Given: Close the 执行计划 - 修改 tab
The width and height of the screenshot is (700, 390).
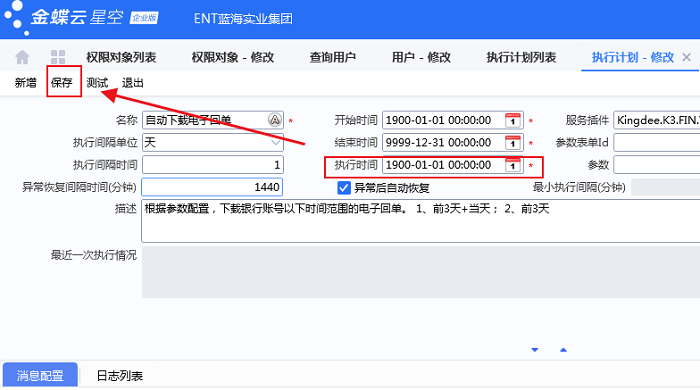Looking at the screenshot, I should coord(687,57).
